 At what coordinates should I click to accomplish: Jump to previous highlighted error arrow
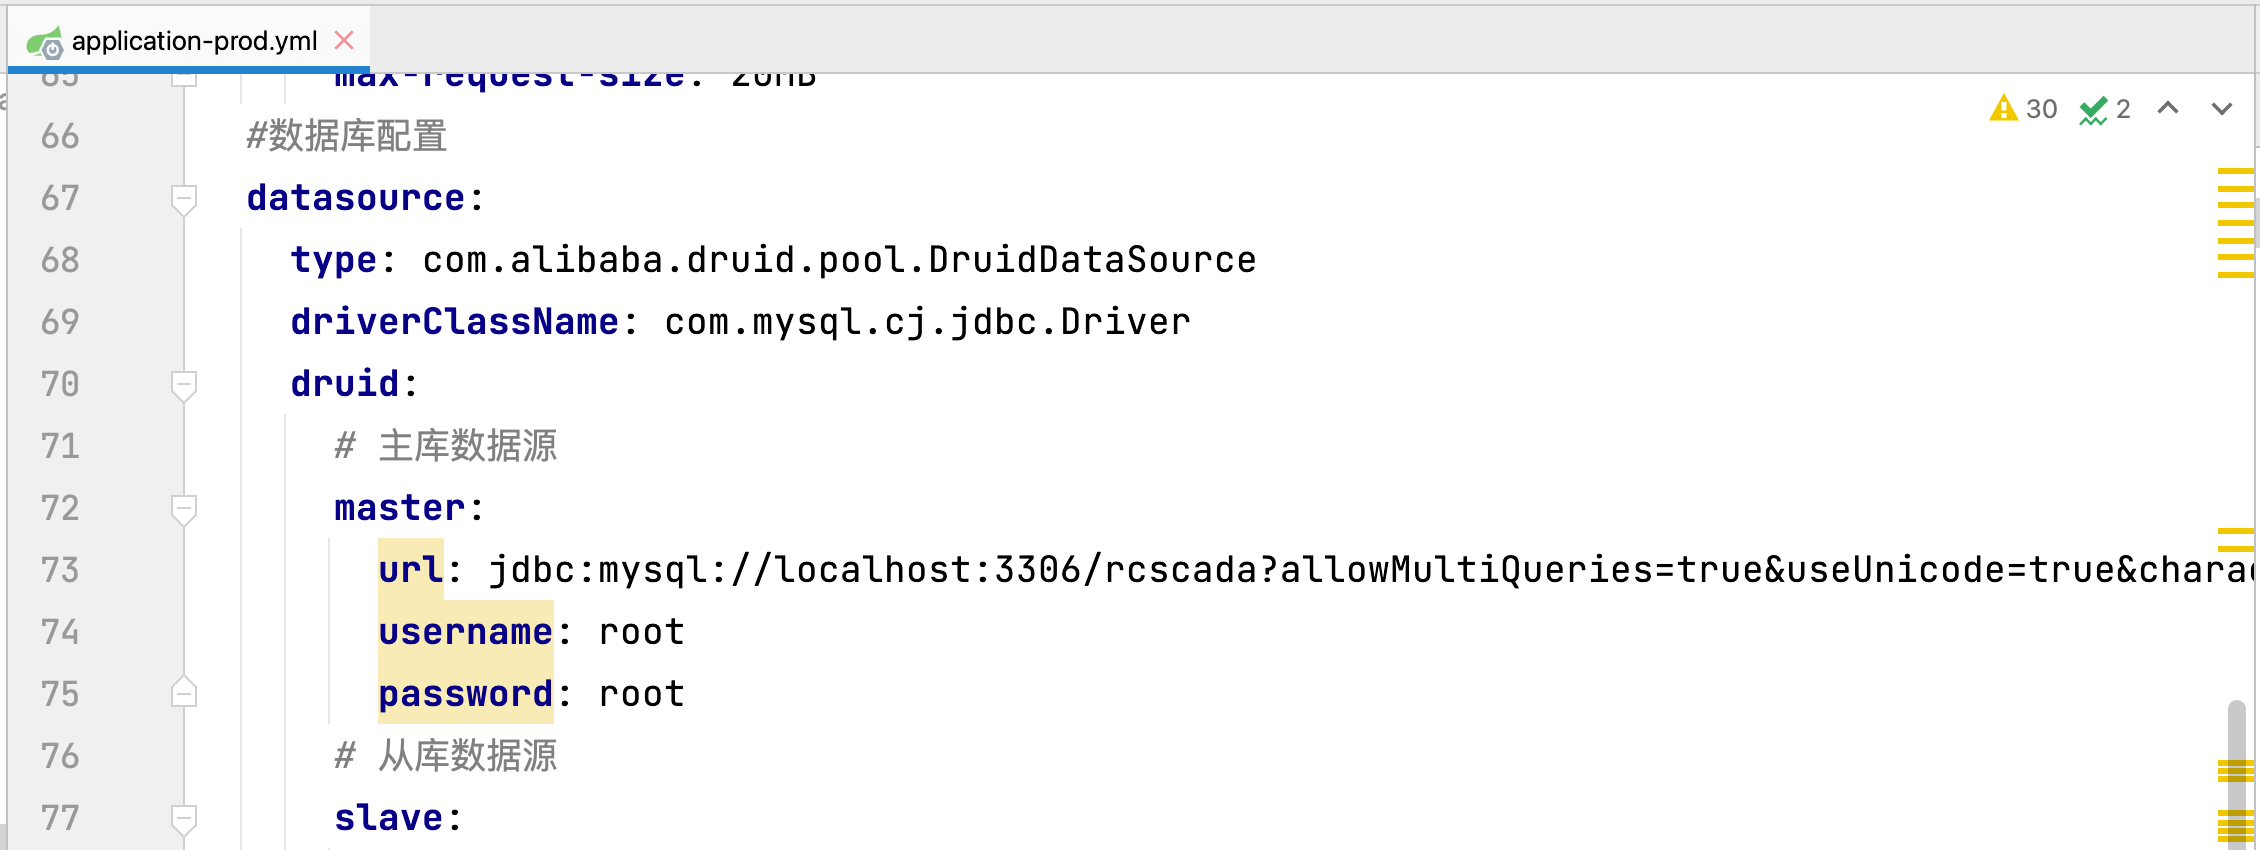(x=2168, y=108)
